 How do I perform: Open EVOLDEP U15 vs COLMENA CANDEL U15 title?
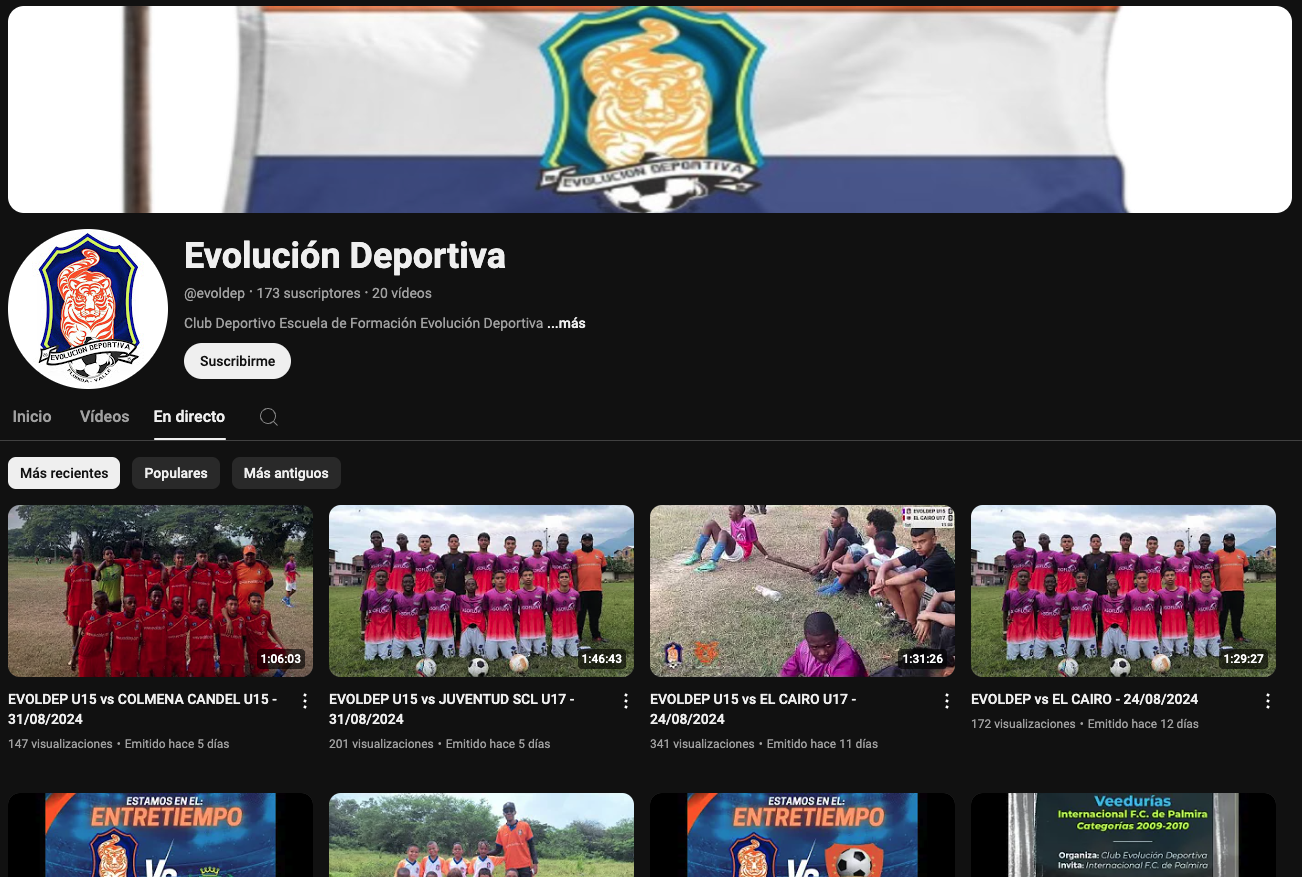coord(143,709)
